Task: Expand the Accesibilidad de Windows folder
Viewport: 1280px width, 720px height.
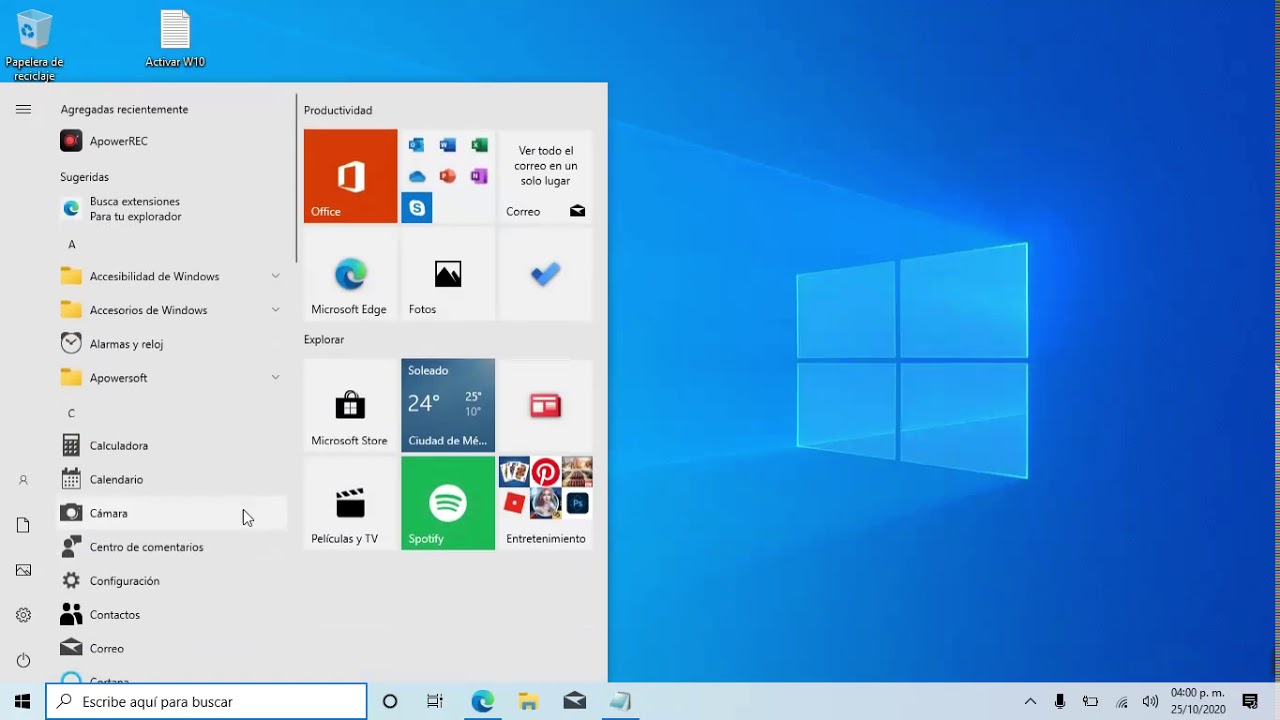Action: 172,276
